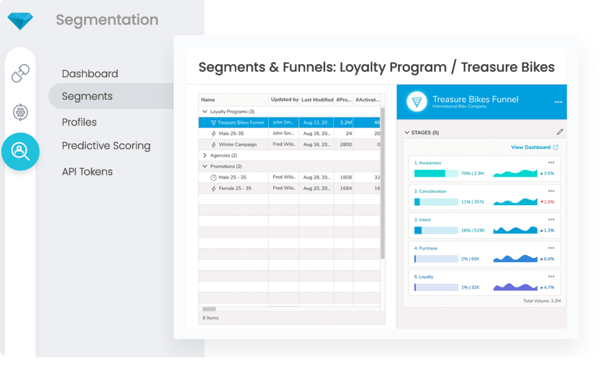Expand the Agencies group

pos(205,155)
